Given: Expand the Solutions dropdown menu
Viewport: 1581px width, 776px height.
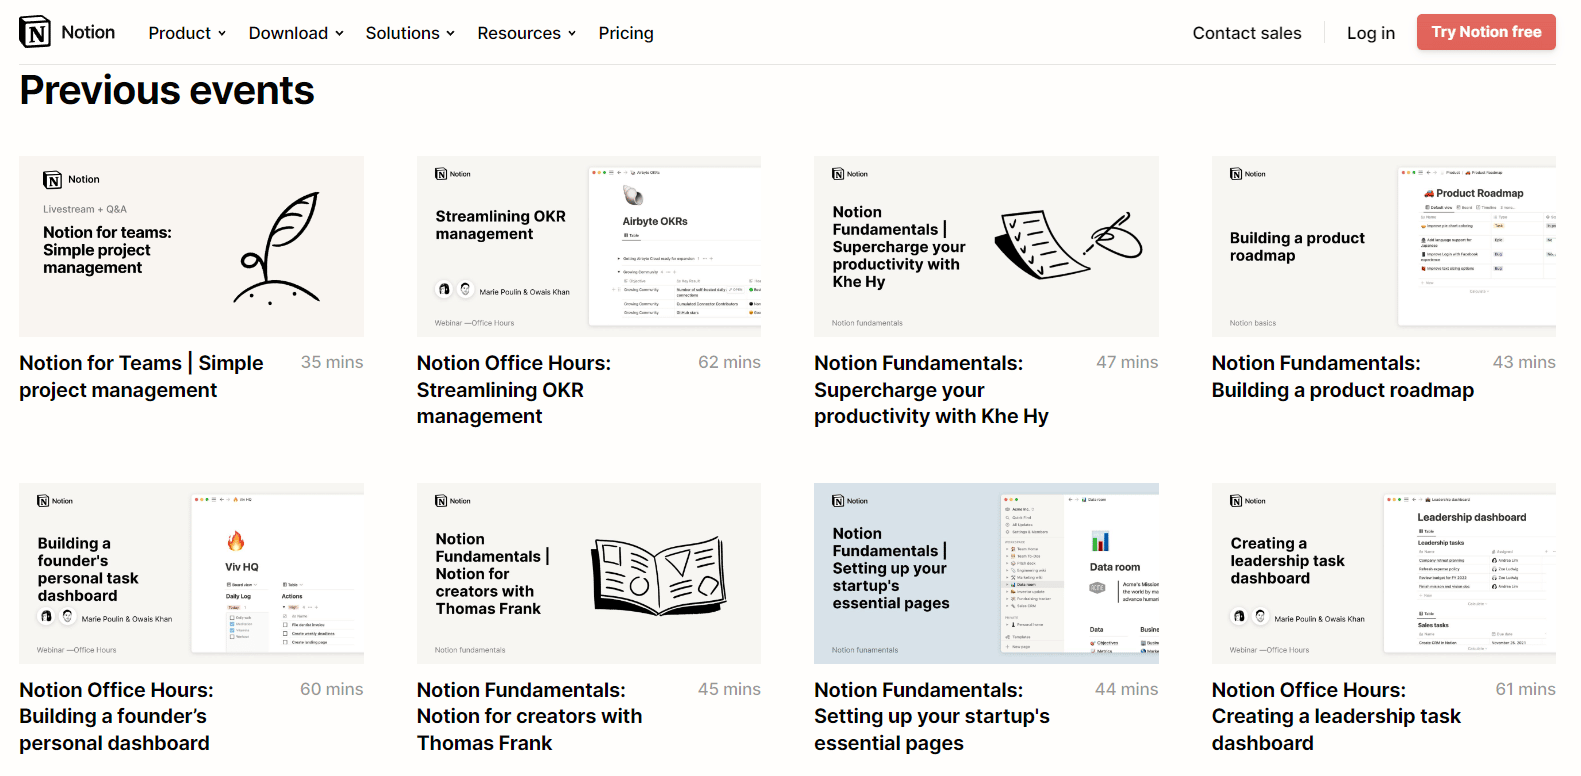Looking at the screenshot, I should (410, 33).
